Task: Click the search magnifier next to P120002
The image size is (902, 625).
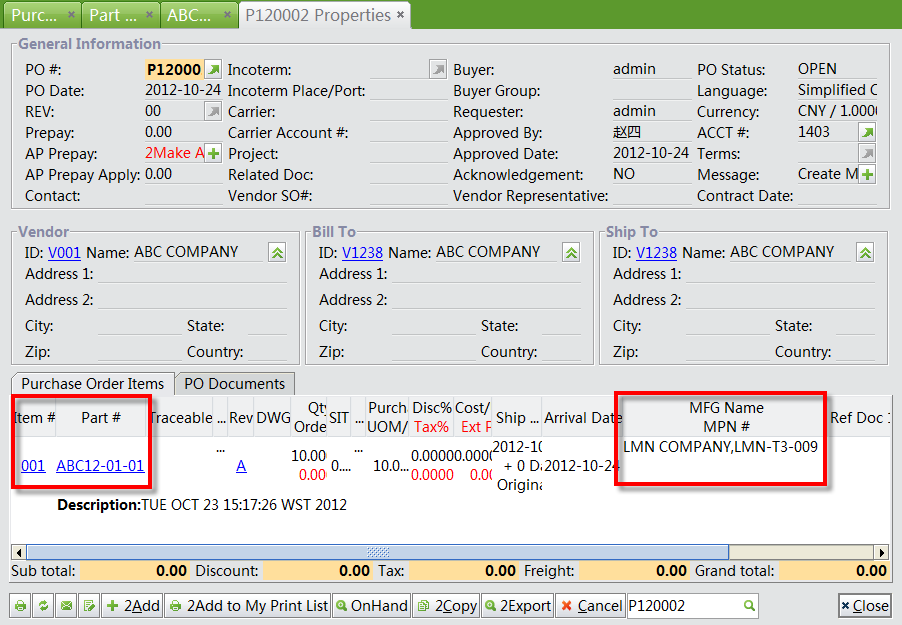Action: pyautogui.click(x=747, y=606)
